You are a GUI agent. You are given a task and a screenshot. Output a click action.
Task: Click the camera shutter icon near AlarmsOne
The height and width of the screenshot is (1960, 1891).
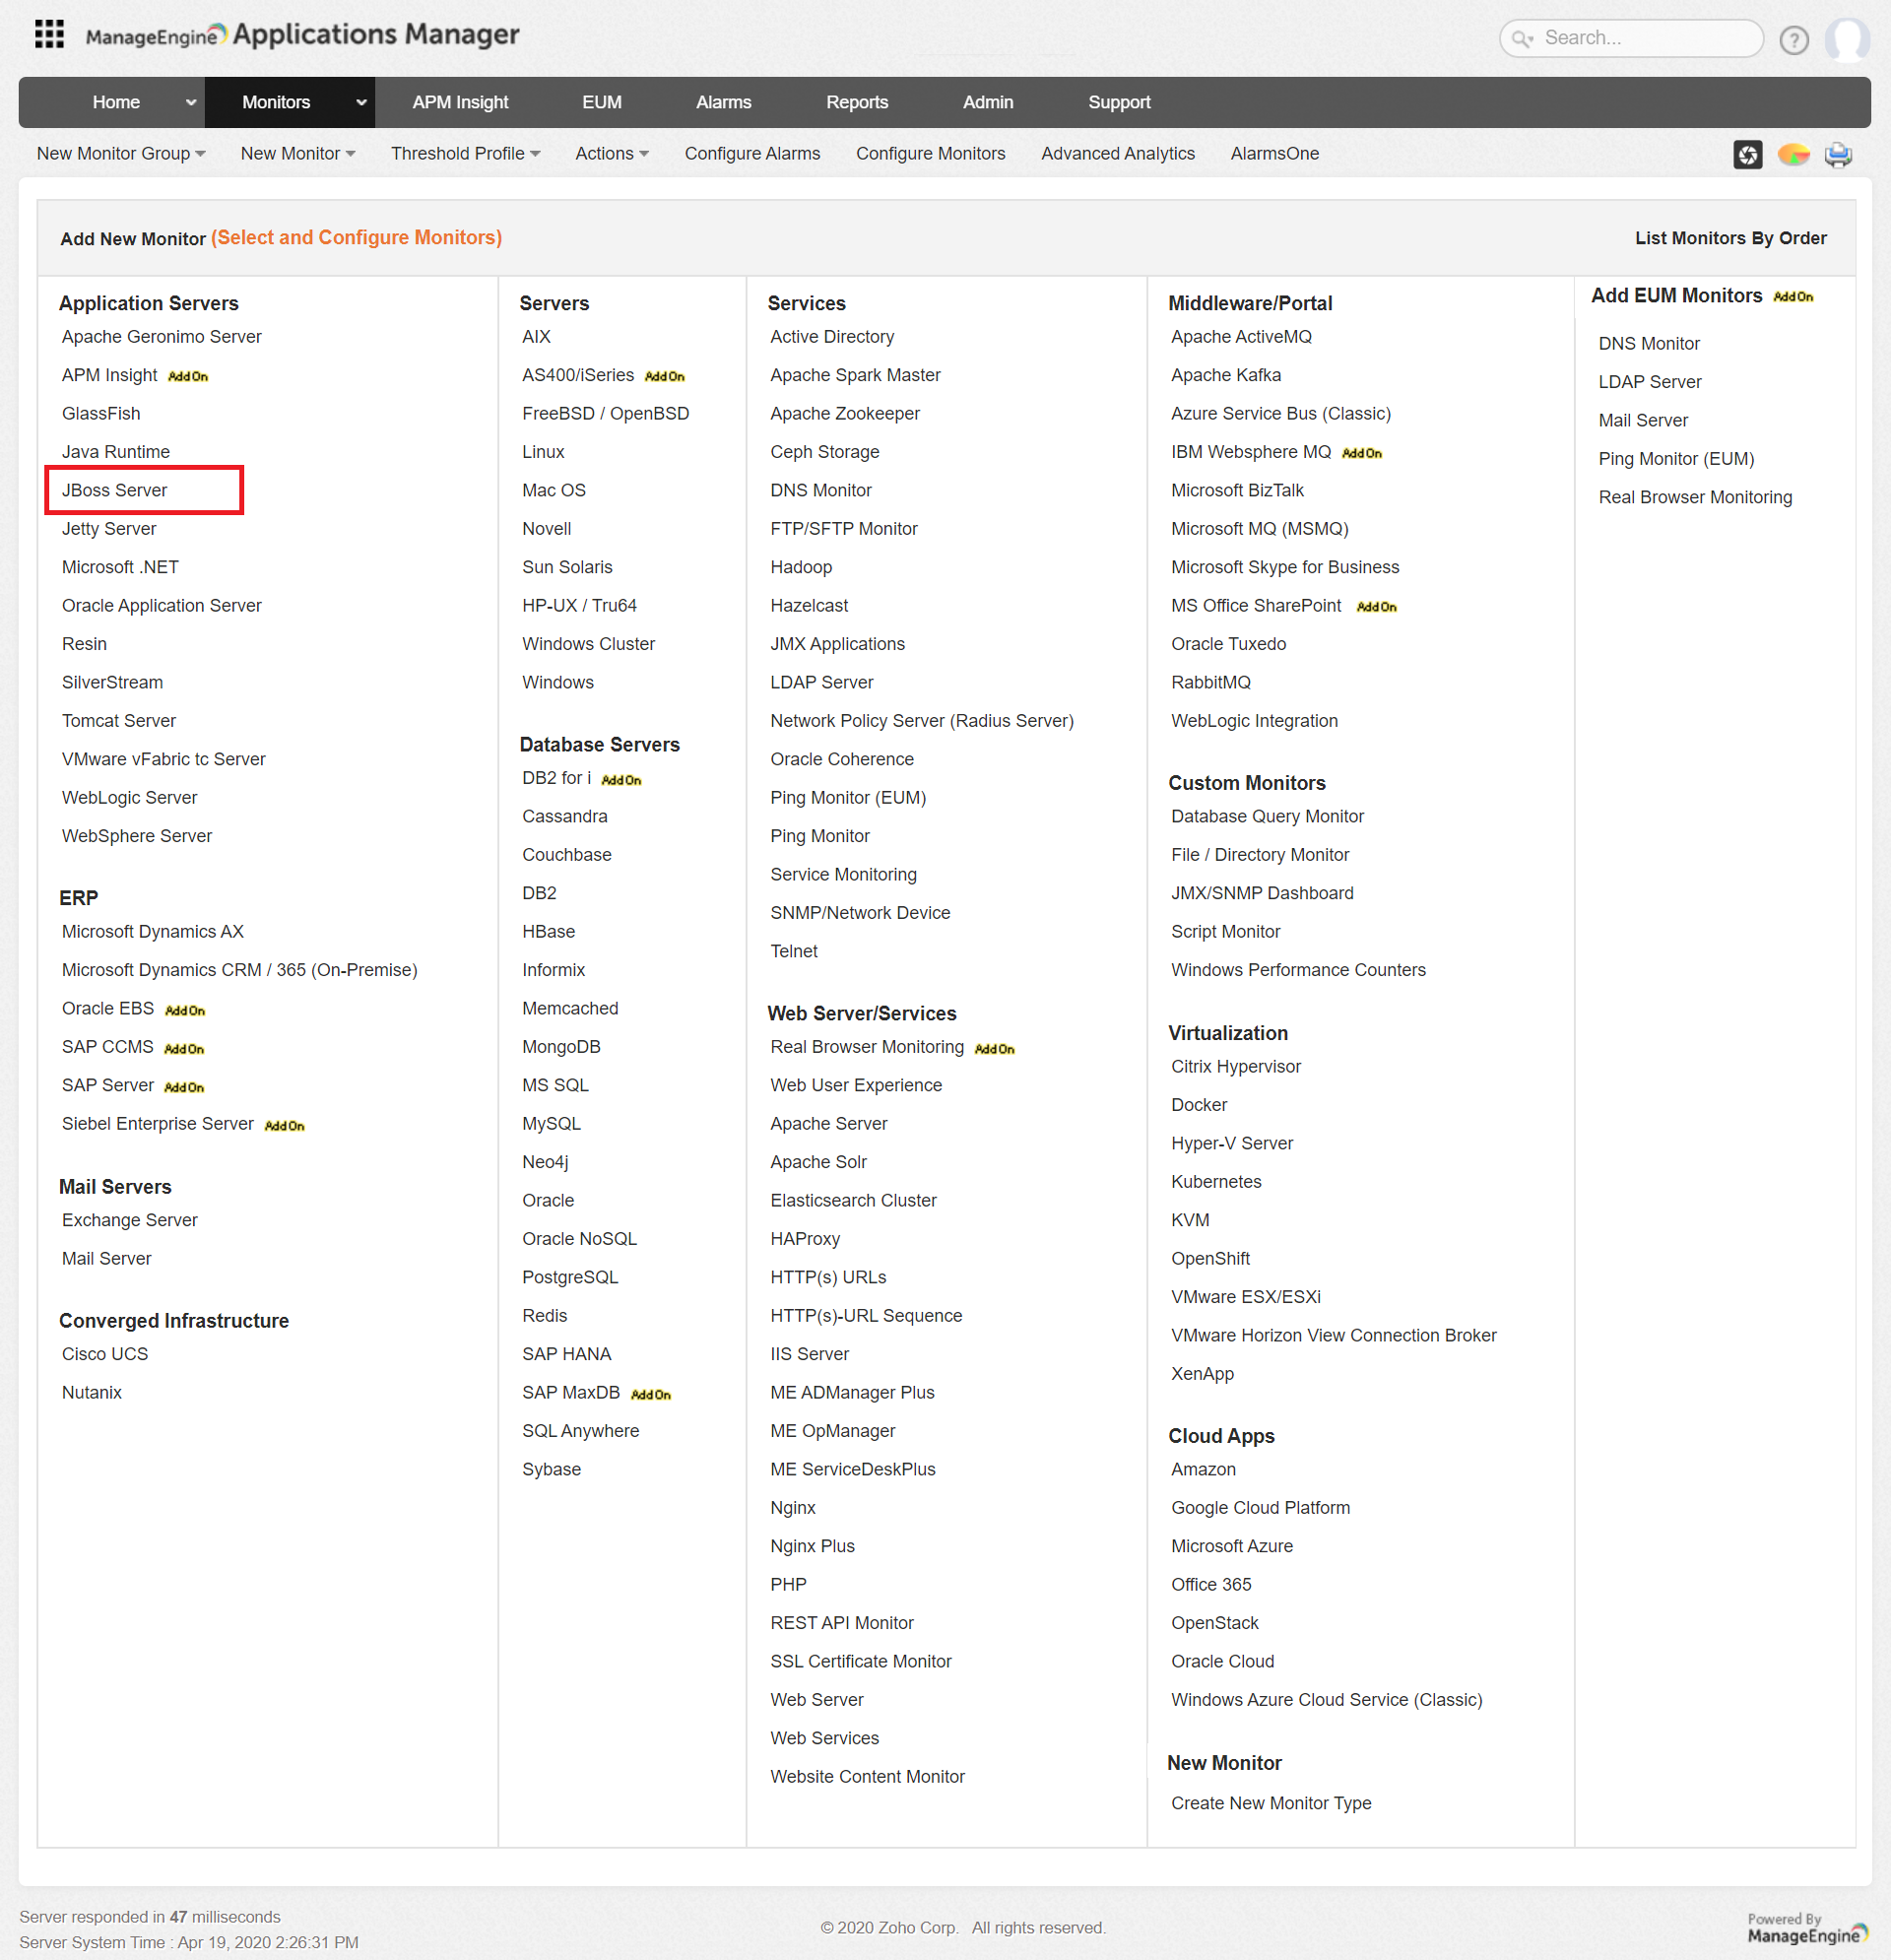click(1748, 154)
